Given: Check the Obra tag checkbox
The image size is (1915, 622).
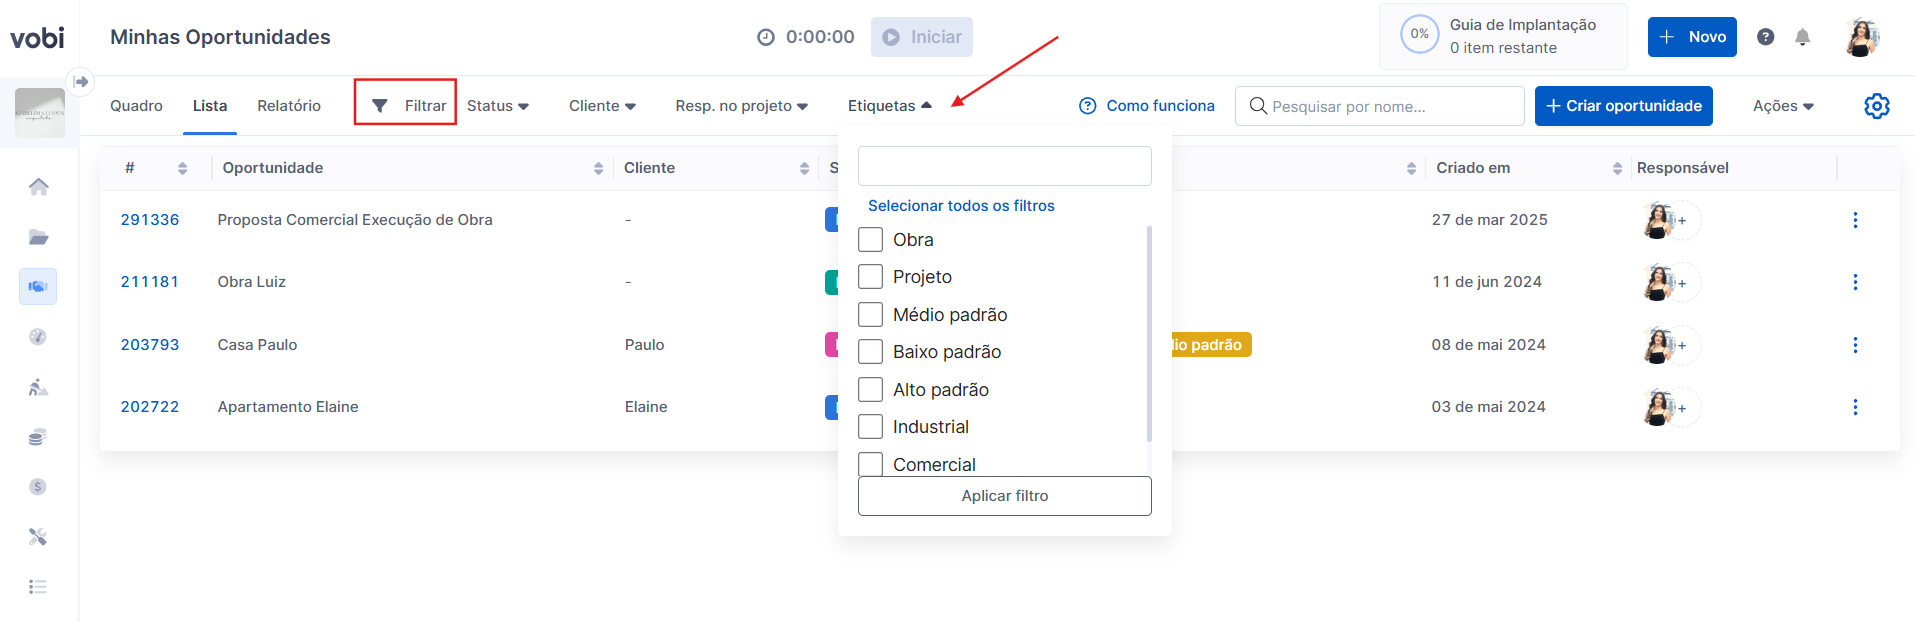Looking at the screenshot, I should tap(871, 240).
